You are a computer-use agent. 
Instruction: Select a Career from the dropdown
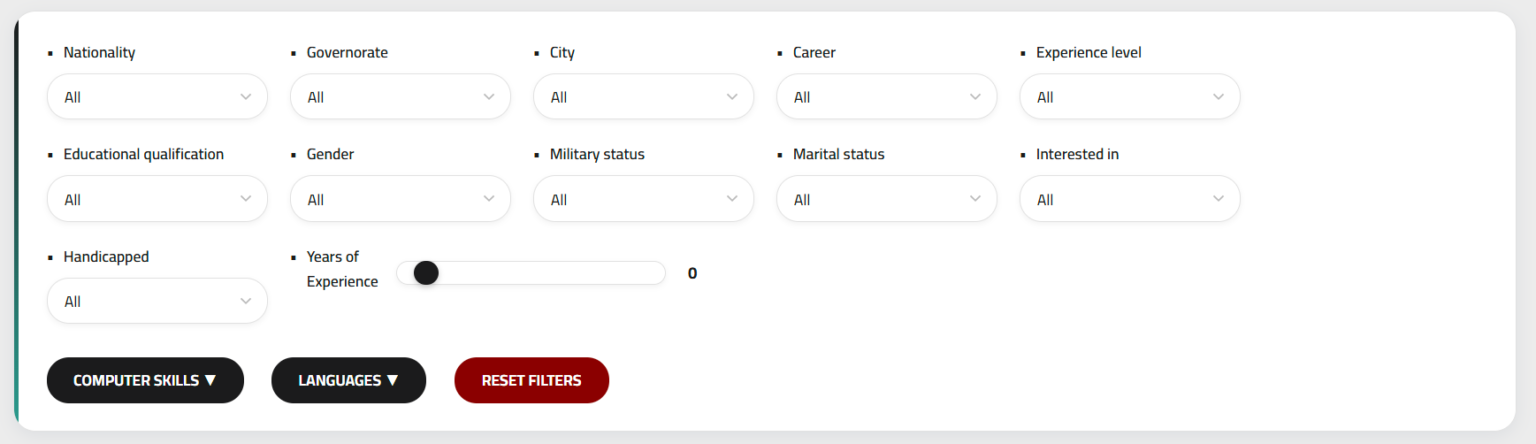pos(886,97)
